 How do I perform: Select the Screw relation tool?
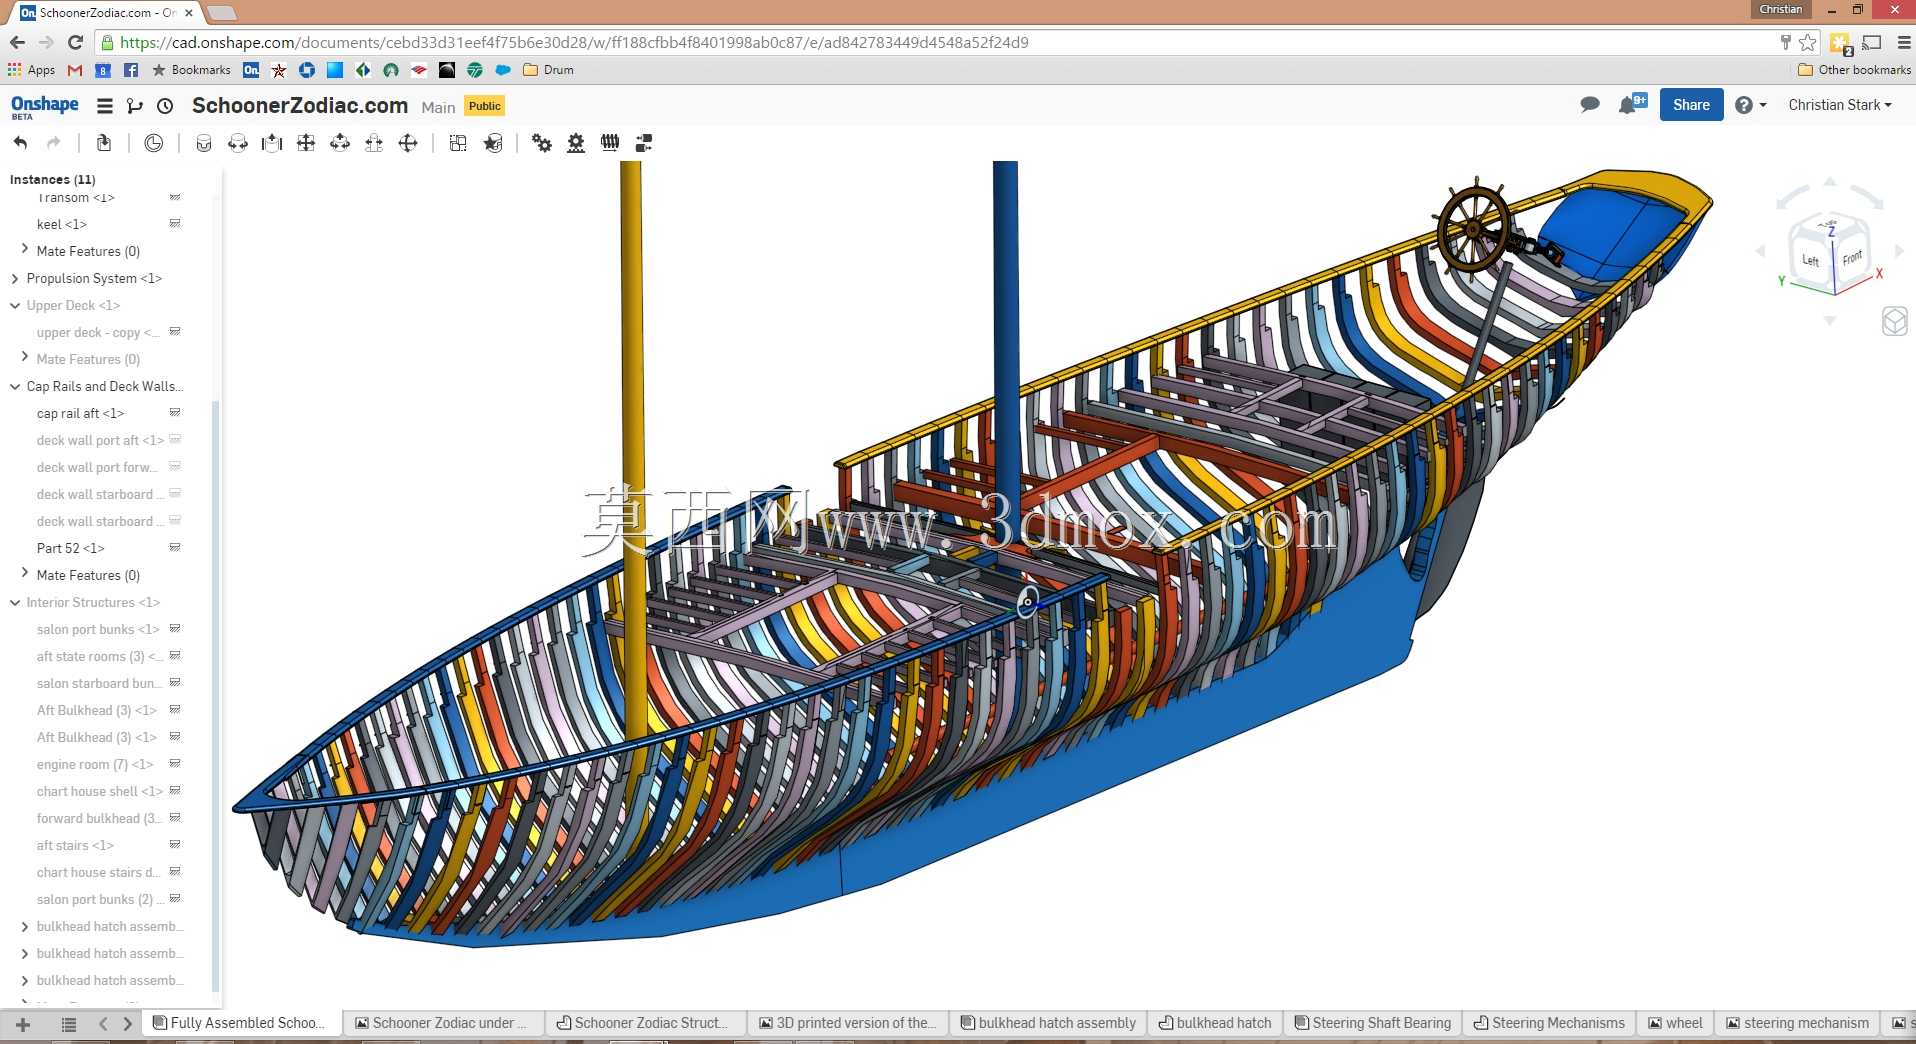coord(610,143)
